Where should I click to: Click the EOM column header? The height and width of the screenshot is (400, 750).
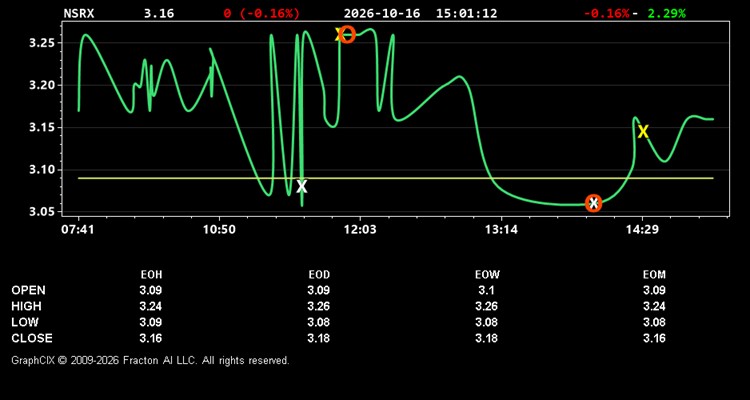point(654,275)
